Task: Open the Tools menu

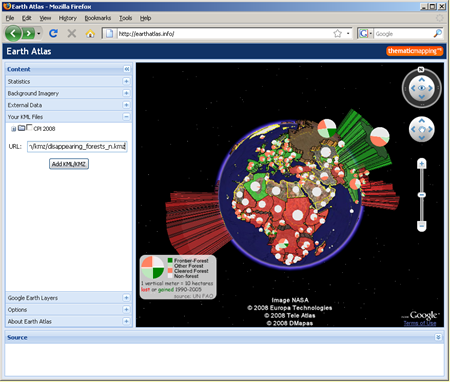Action: pyautogui.click(x=126, y=18)
